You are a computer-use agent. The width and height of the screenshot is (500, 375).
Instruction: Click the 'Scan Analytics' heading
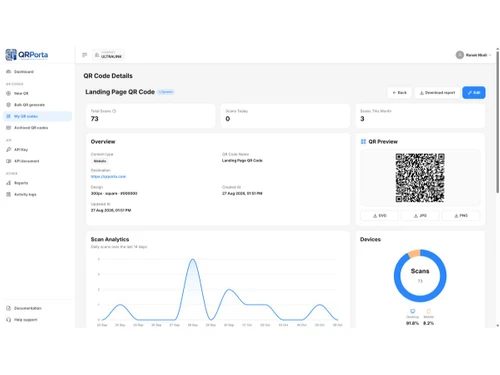pyautogui.click(x=110, y=239)
